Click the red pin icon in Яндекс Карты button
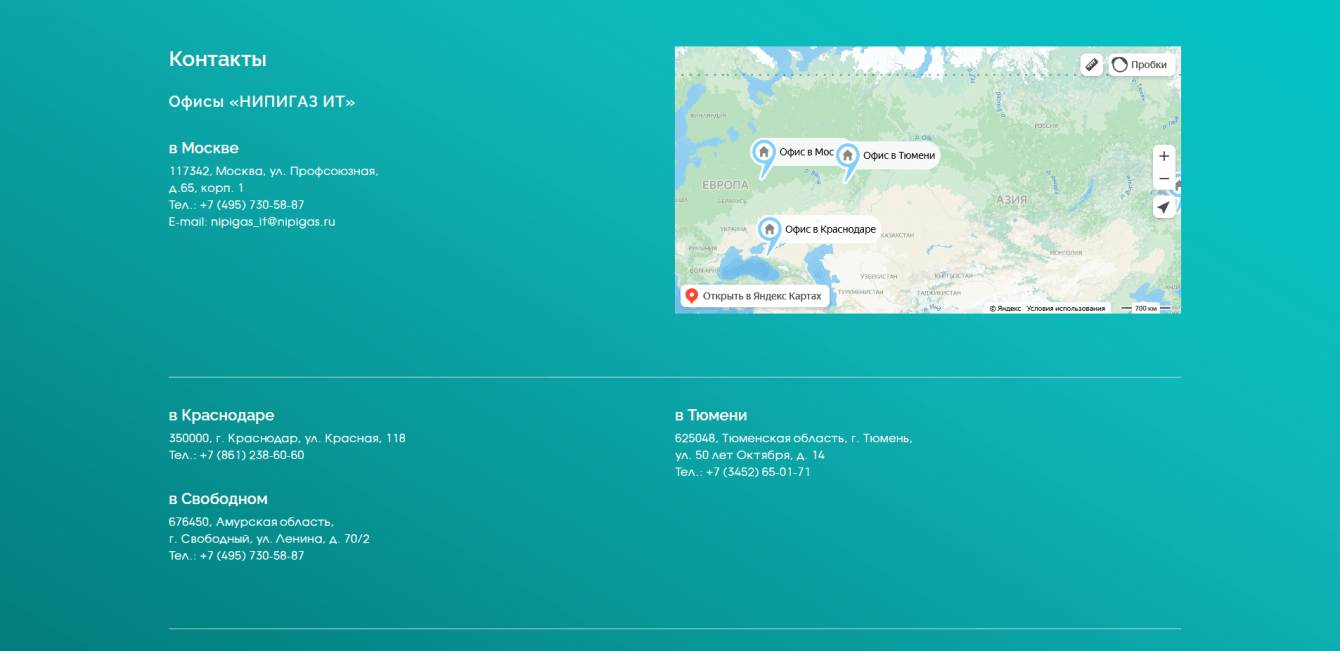Screen dimensions: 1340x651 691,296
